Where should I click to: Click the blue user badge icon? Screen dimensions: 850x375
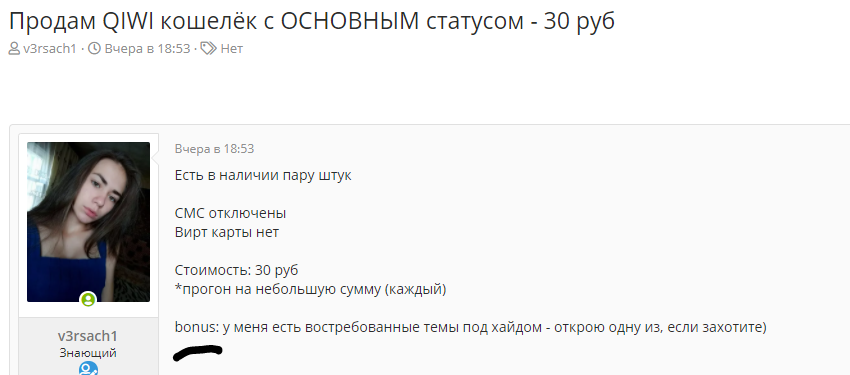click(x=88, y=370)
